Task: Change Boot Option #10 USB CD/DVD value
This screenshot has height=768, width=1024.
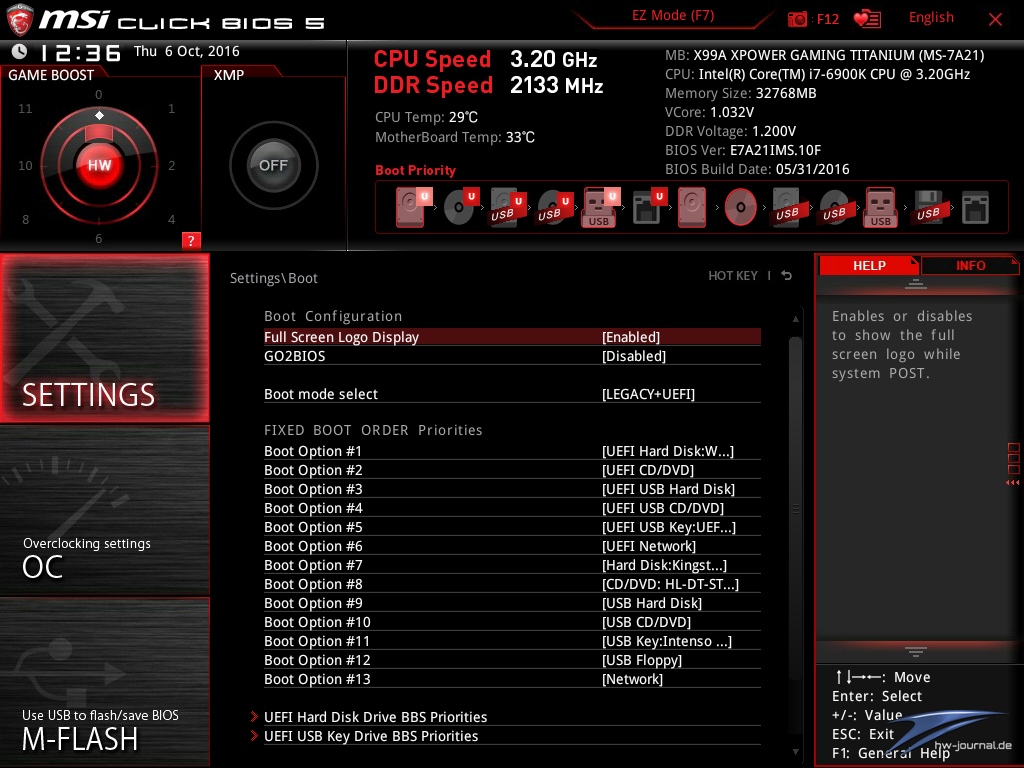Action: (647, 621)
